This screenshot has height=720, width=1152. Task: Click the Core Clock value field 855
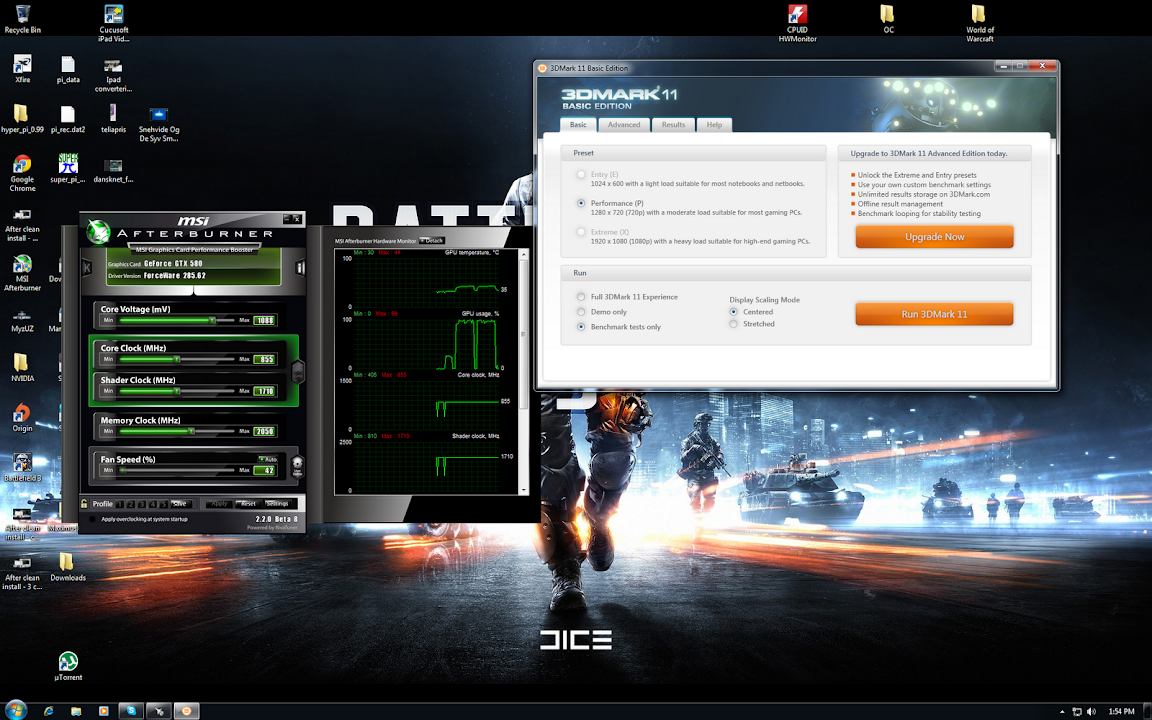pyautogui.click(x=265, y=359)
